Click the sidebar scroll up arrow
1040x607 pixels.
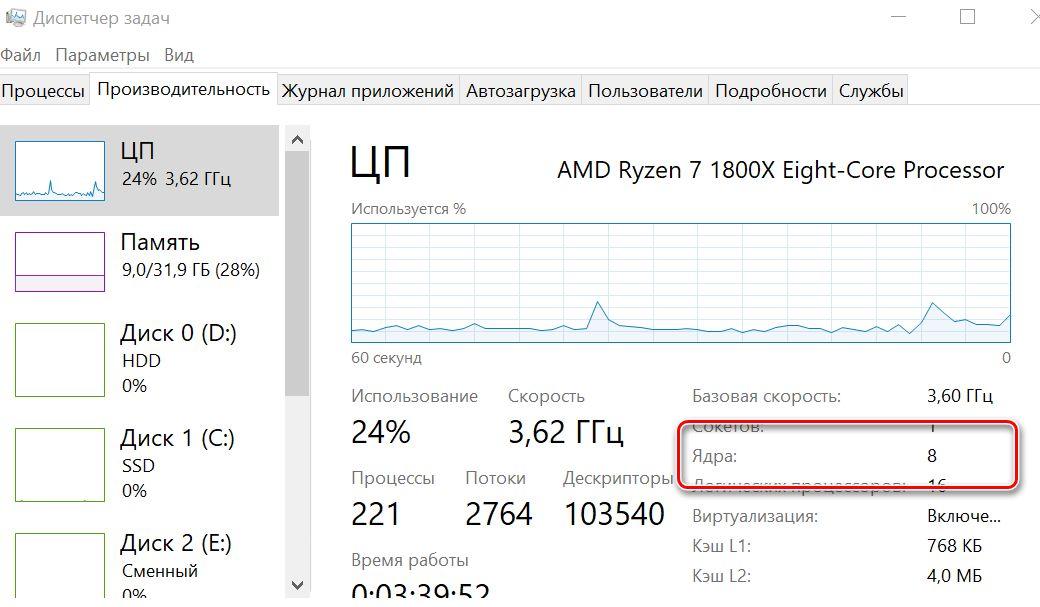(297, 139)
